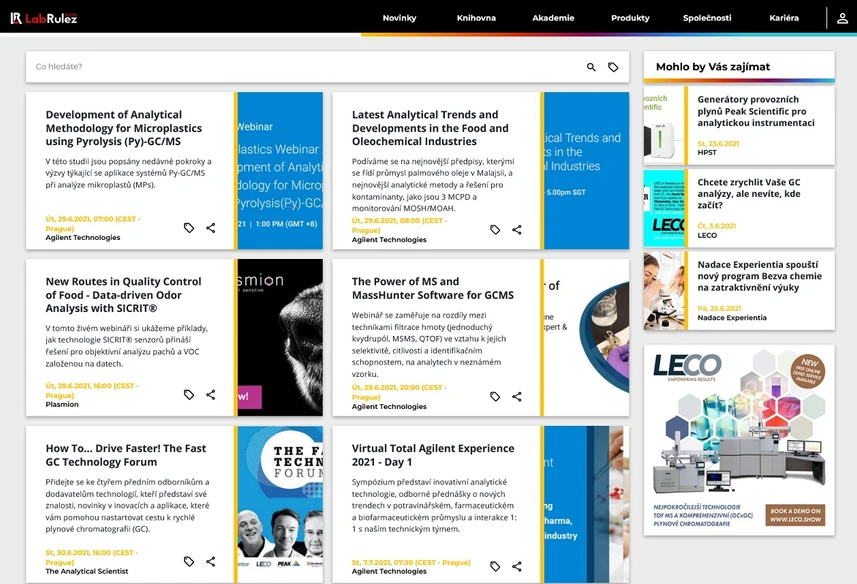Click 'Plasmion' company name
The width and height of the screenshot is (857, 584).
pyautogui.click(x=62, y=405)
